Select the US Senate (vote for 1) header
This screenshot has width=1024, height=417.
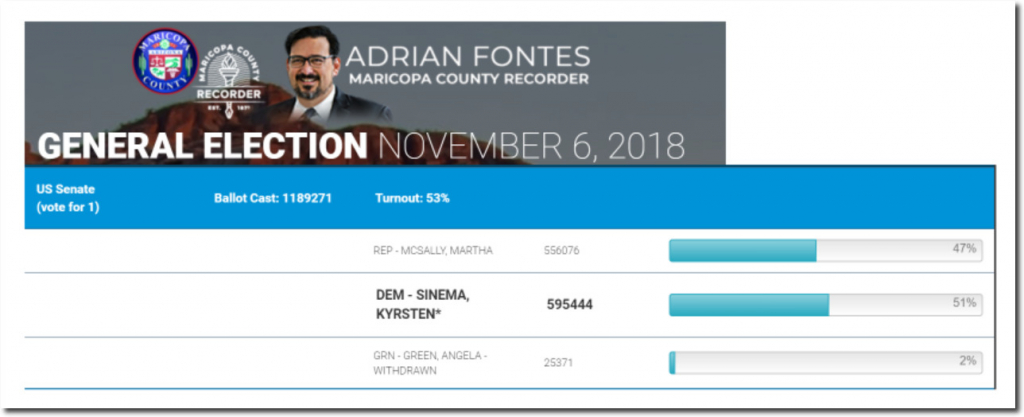[x=68, y=199]
